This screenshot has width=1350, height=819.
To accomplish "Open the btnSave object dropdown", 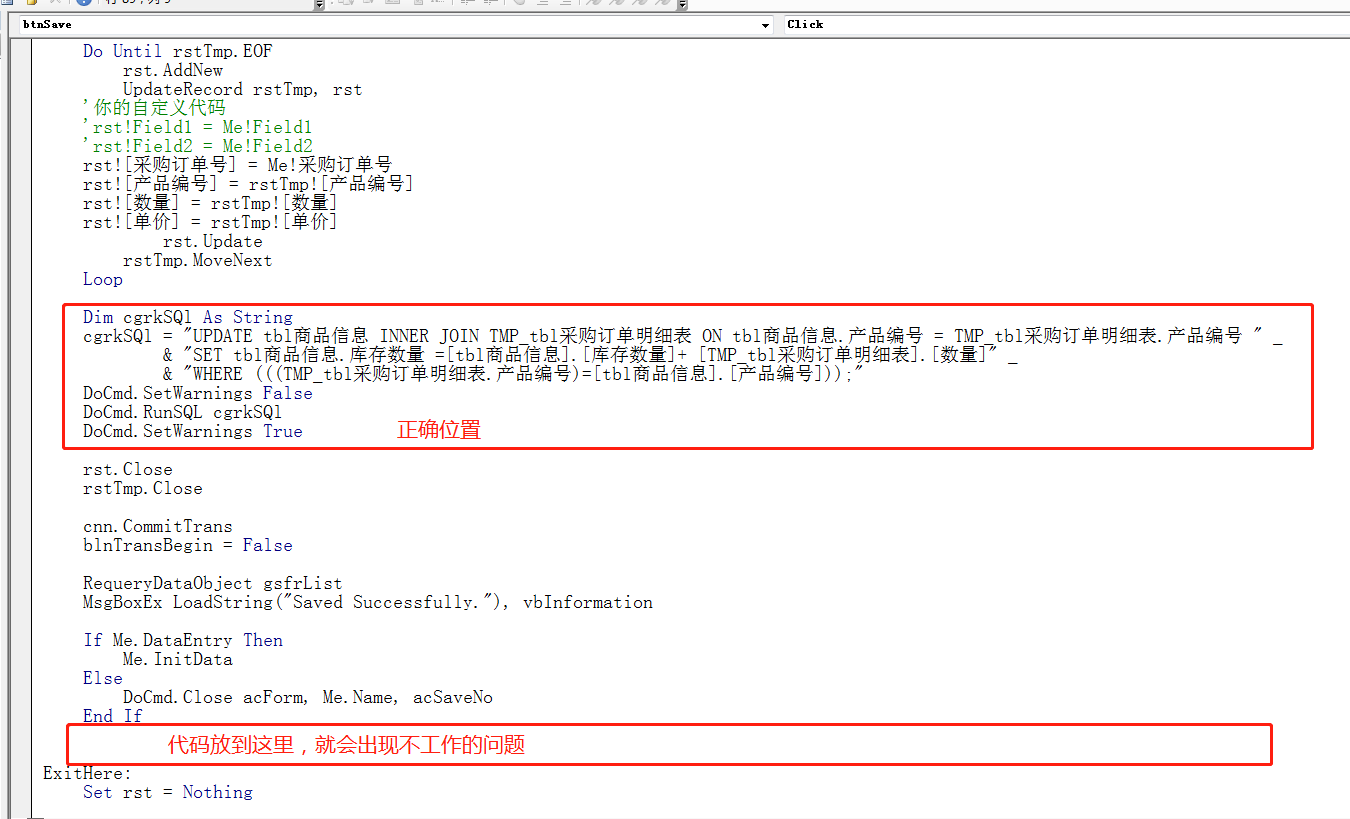I will pos(765,25).
